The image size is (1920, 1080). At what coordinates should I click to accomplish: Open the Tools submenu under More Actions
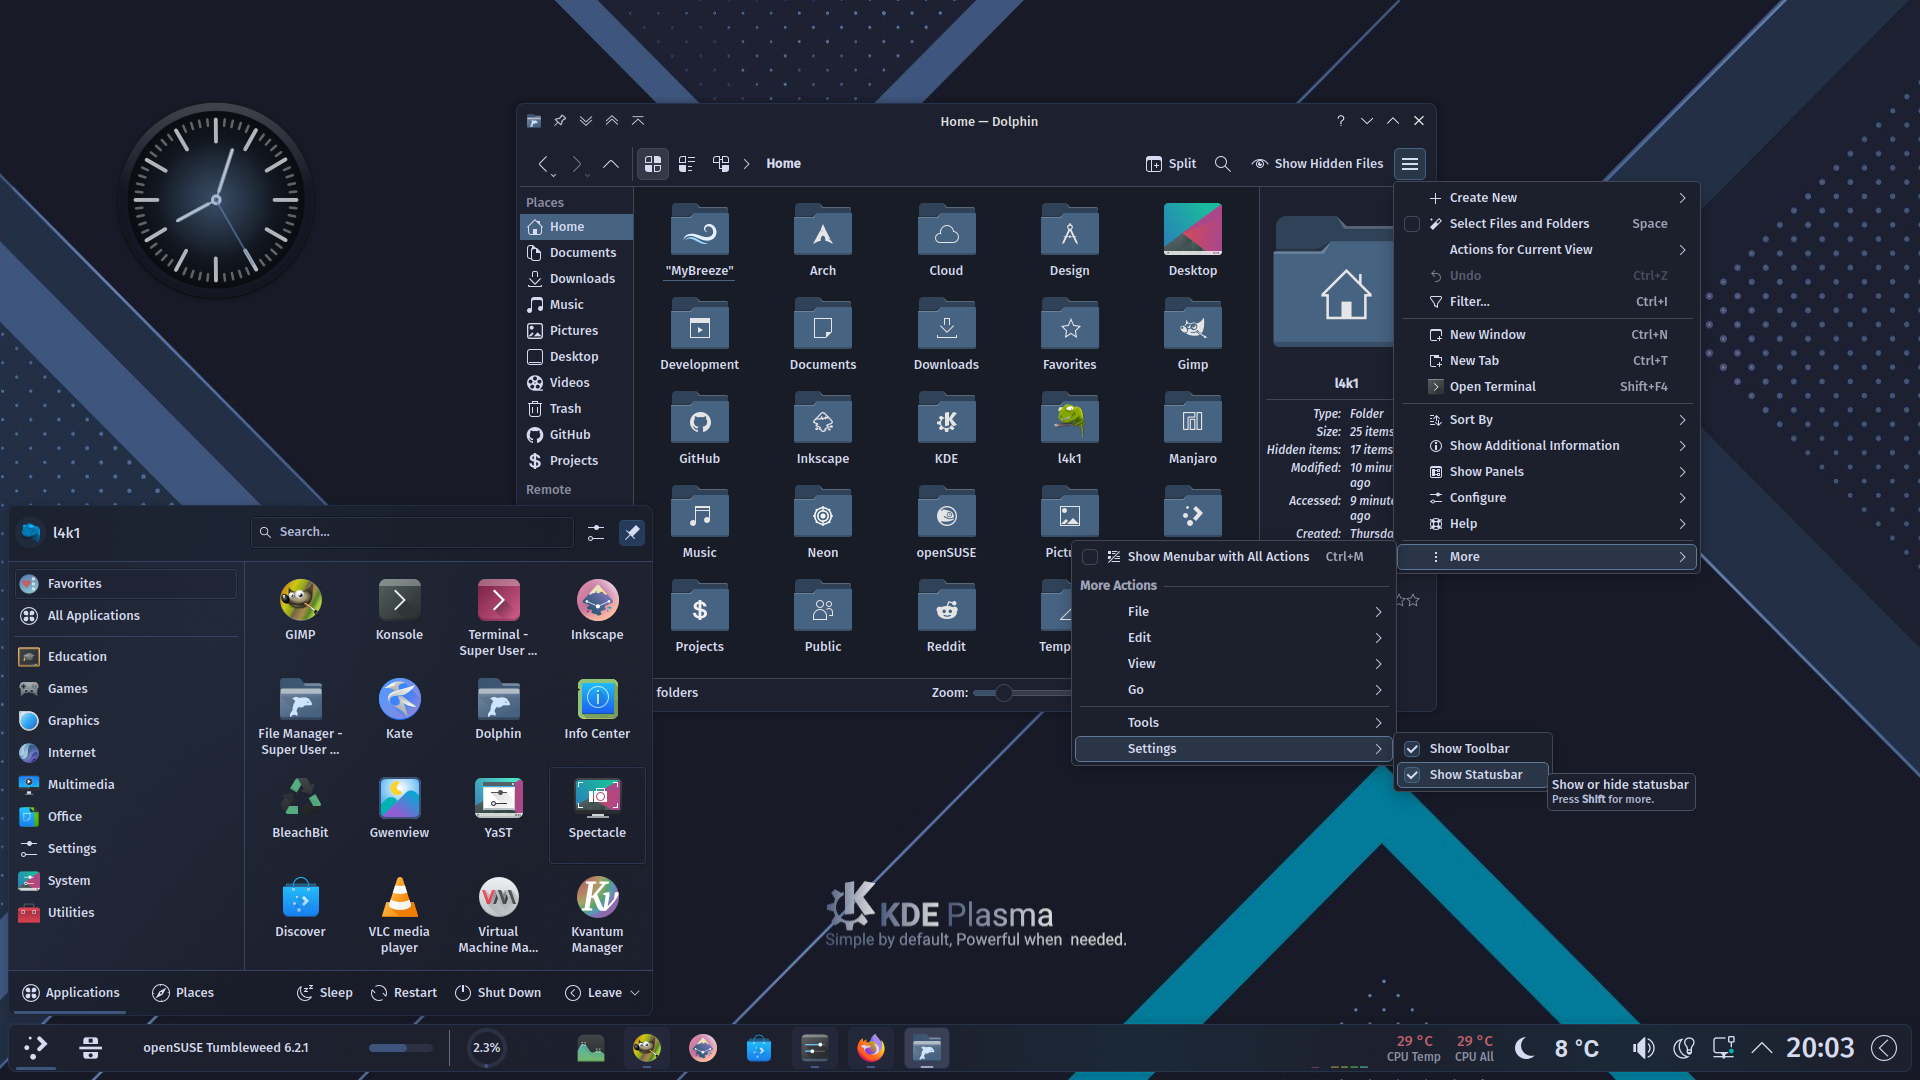1233,723
